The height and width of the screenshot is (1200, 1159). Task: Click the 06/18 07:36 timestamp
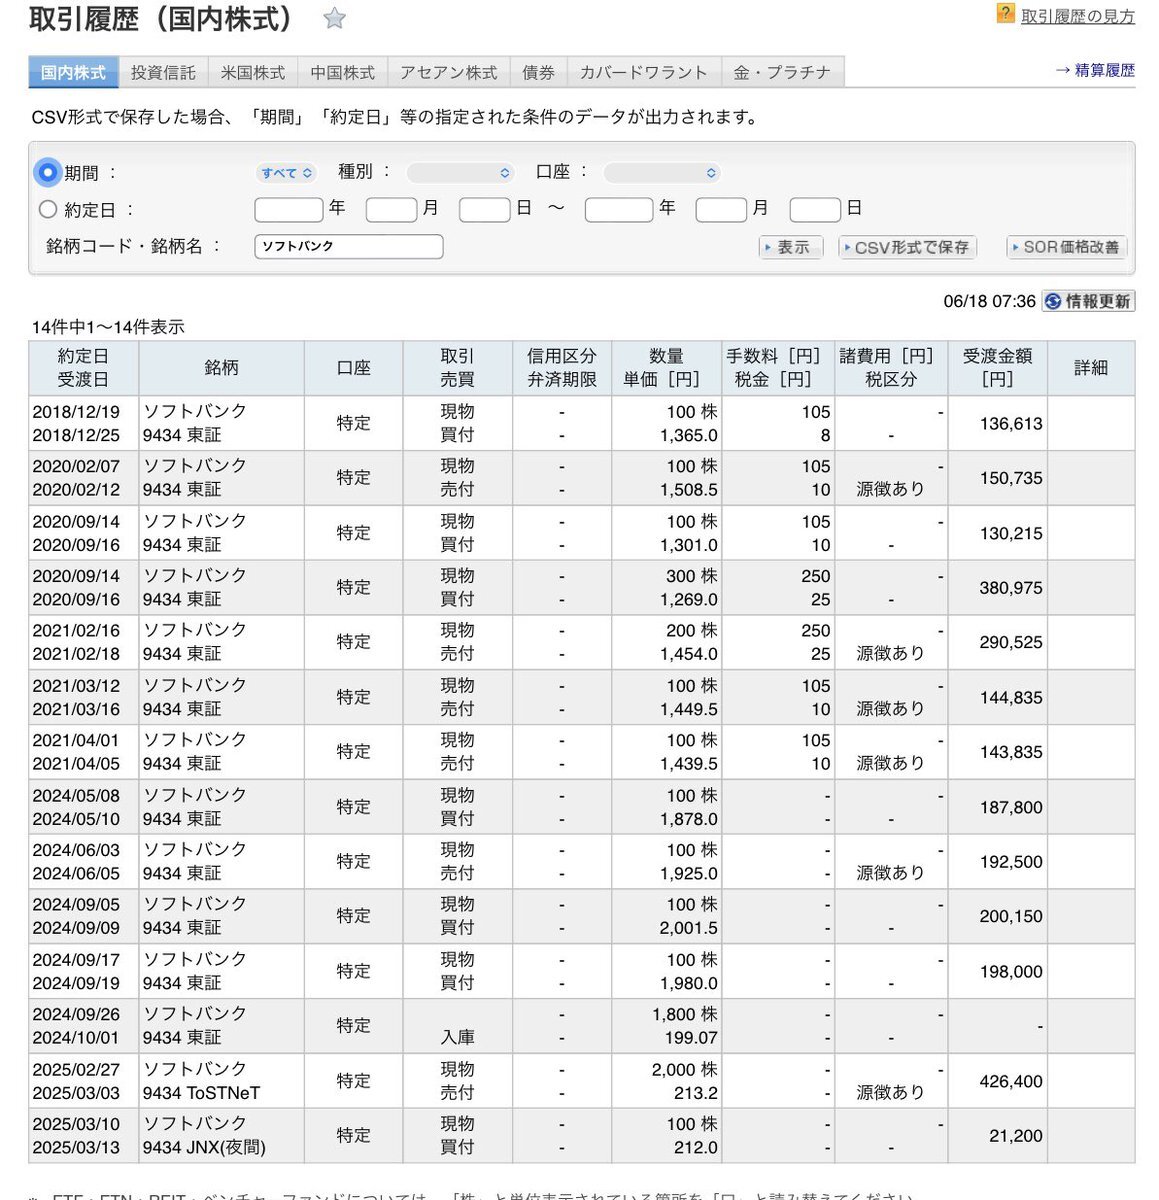pos(989,301)
